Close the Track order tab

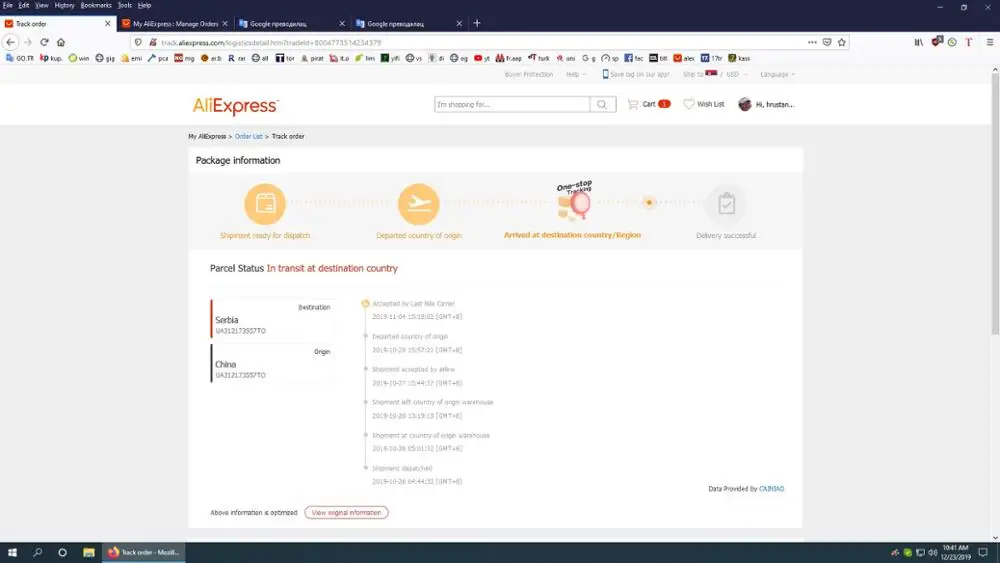tap(107, 24)
